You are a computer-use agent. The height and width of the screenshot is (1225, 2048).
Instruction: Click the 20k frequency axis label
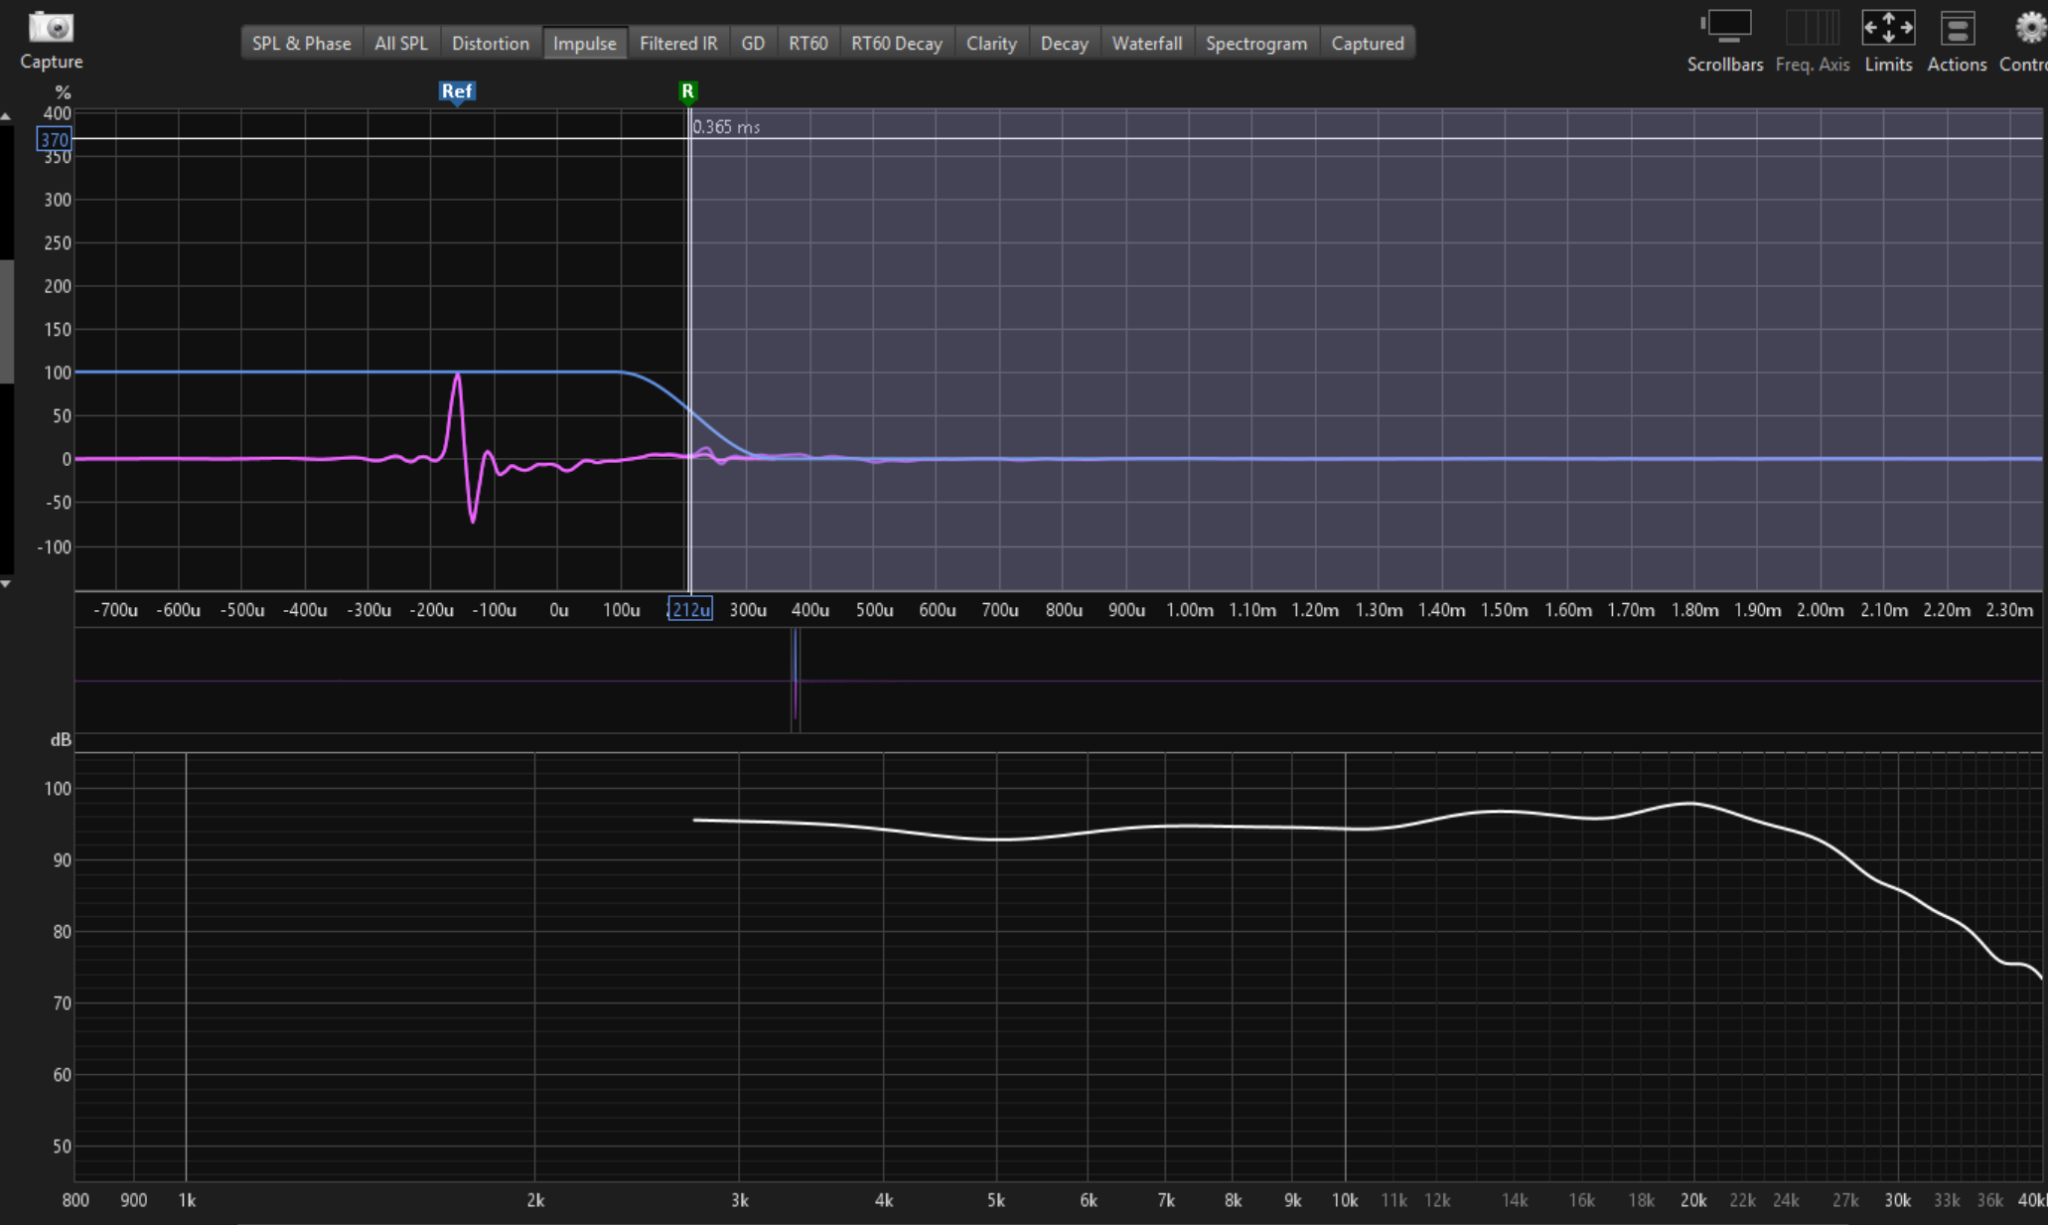coord(1693,1200)
